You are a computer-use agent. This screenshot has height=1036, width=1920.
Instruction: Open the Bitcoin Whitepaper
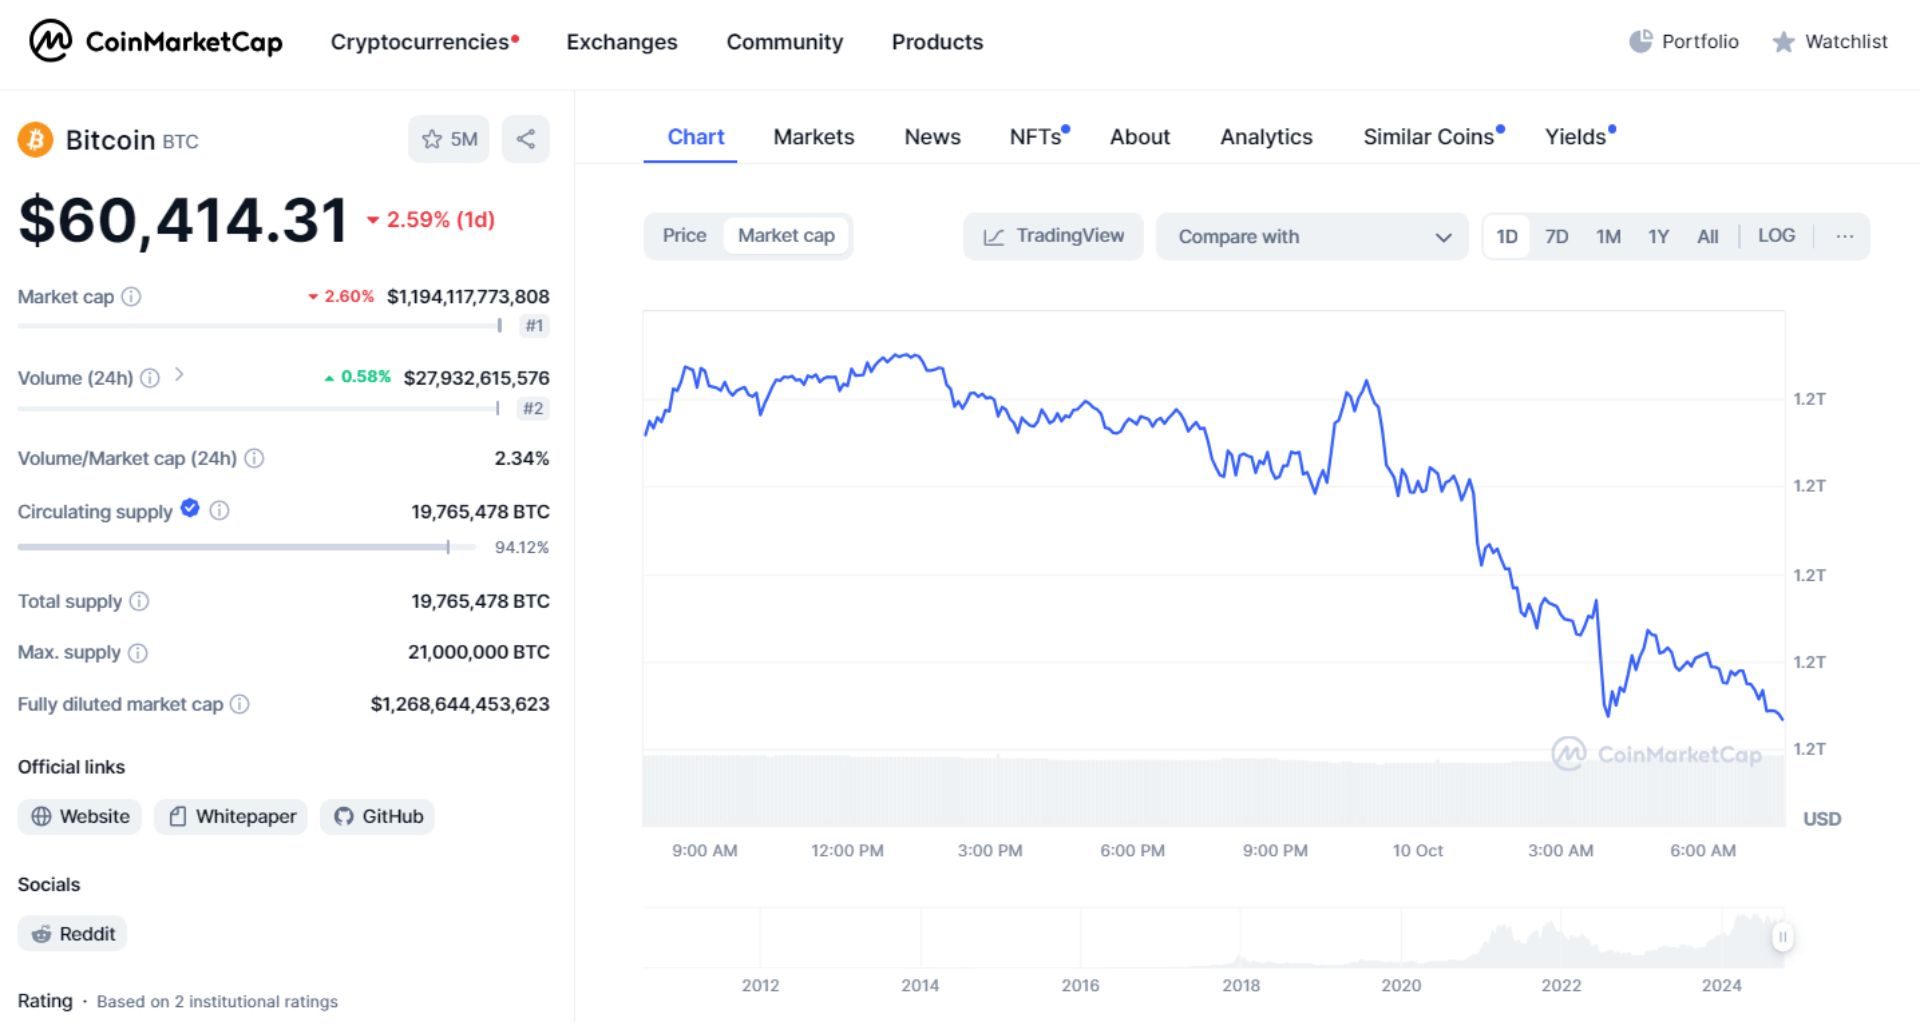click(230, 816)
